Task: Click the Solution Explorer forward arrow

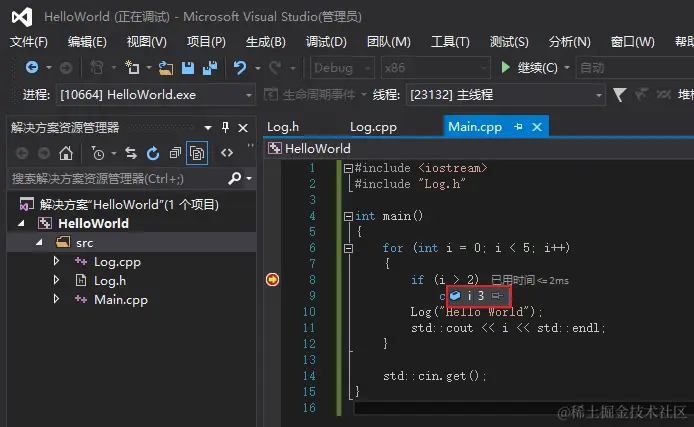Action: 44,153
